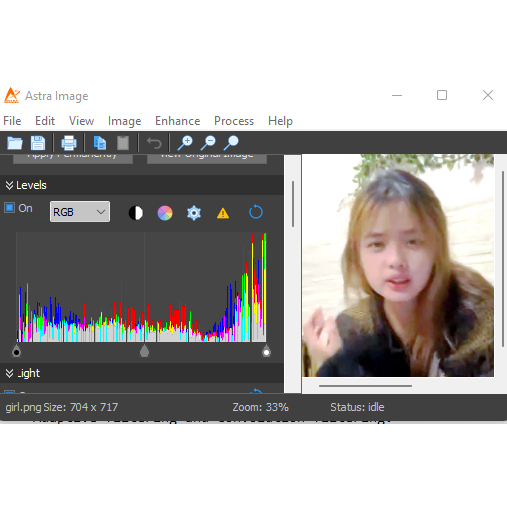This screenshot has height=507, width=507.
Task: Open a file with the folder icon
Action: pos(15,143)
